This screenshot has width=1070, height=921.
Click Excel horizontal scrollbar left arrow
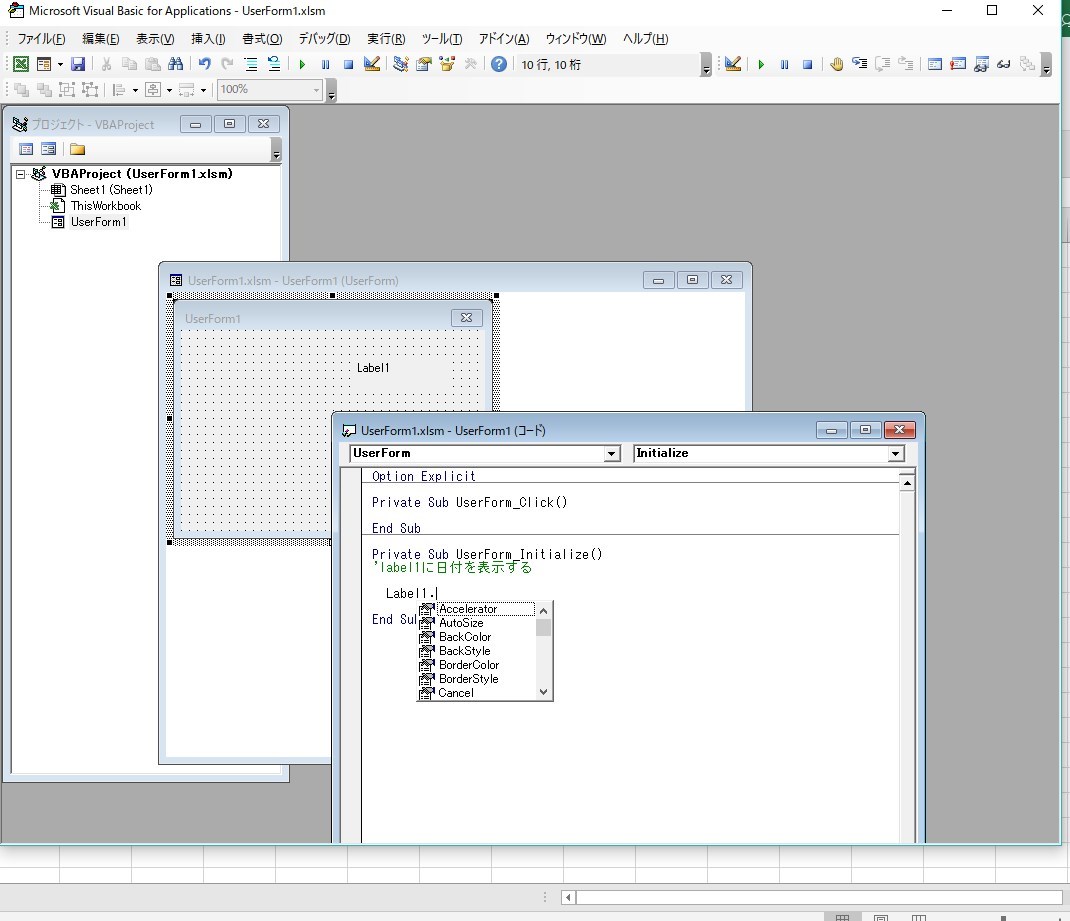click(568, 897)
